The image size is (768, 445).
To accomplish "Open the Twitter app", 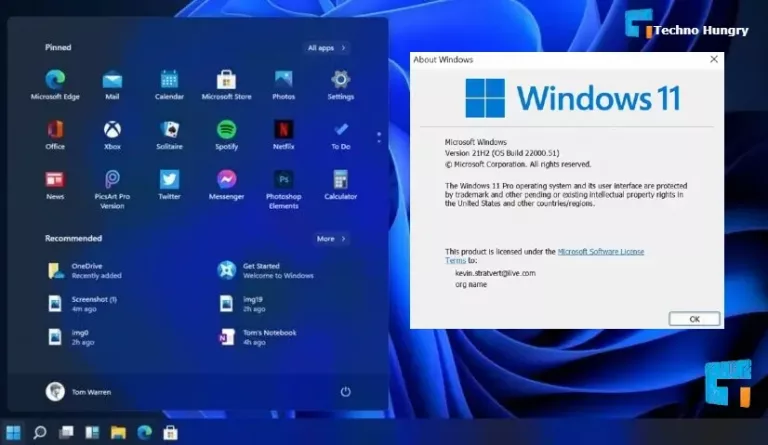I will (x=169, y=185).
